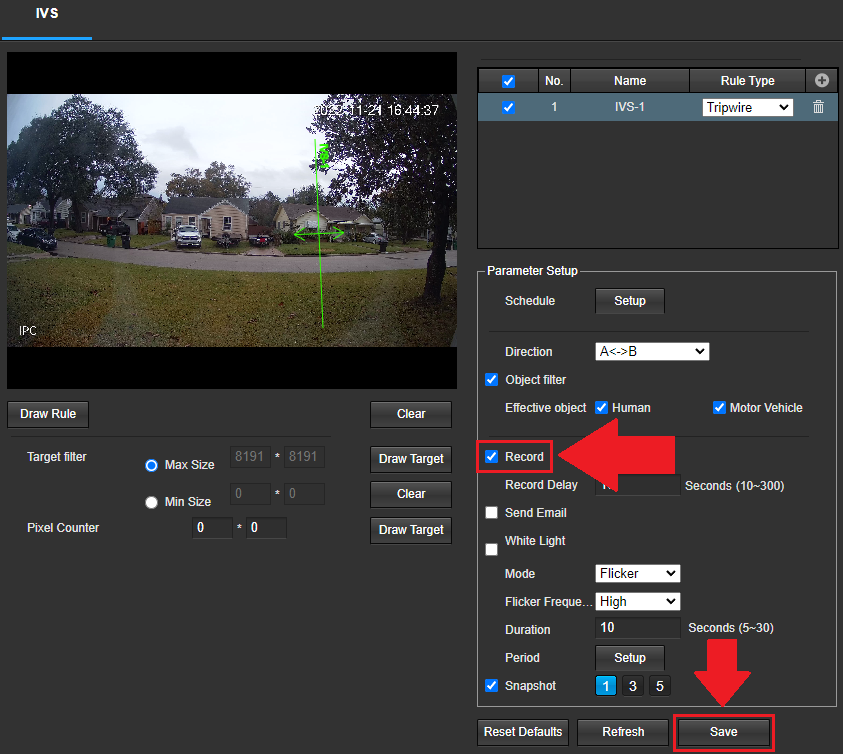Select snapshot count 5
Viewport: 843px width, 754px height.
click(660, 686)
